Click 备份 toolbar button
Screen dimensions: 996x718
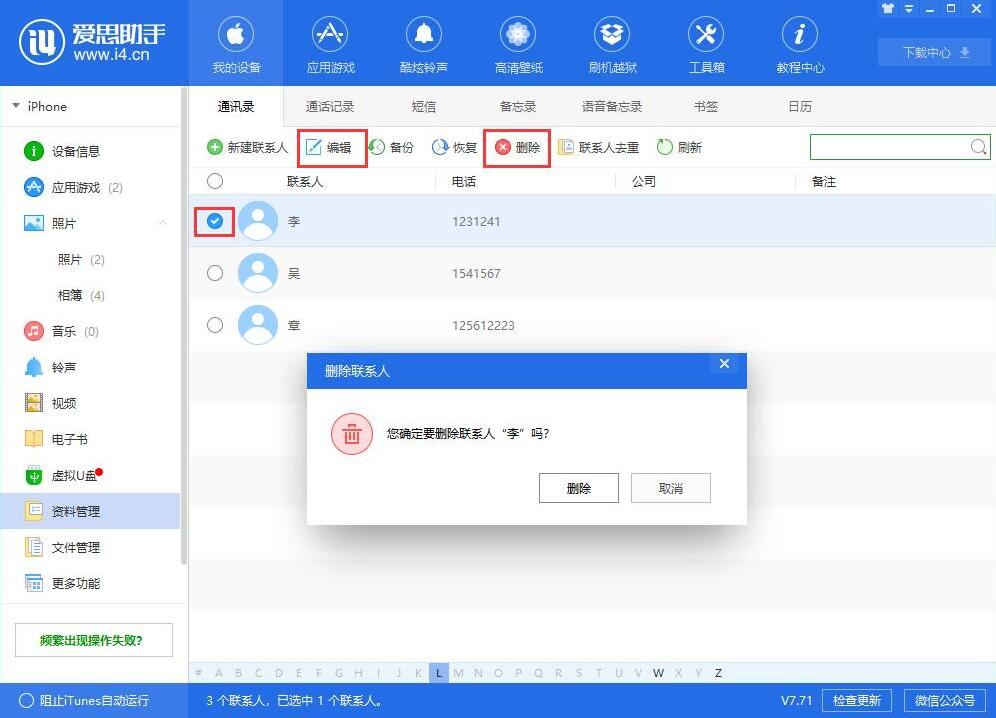point(391,147)
